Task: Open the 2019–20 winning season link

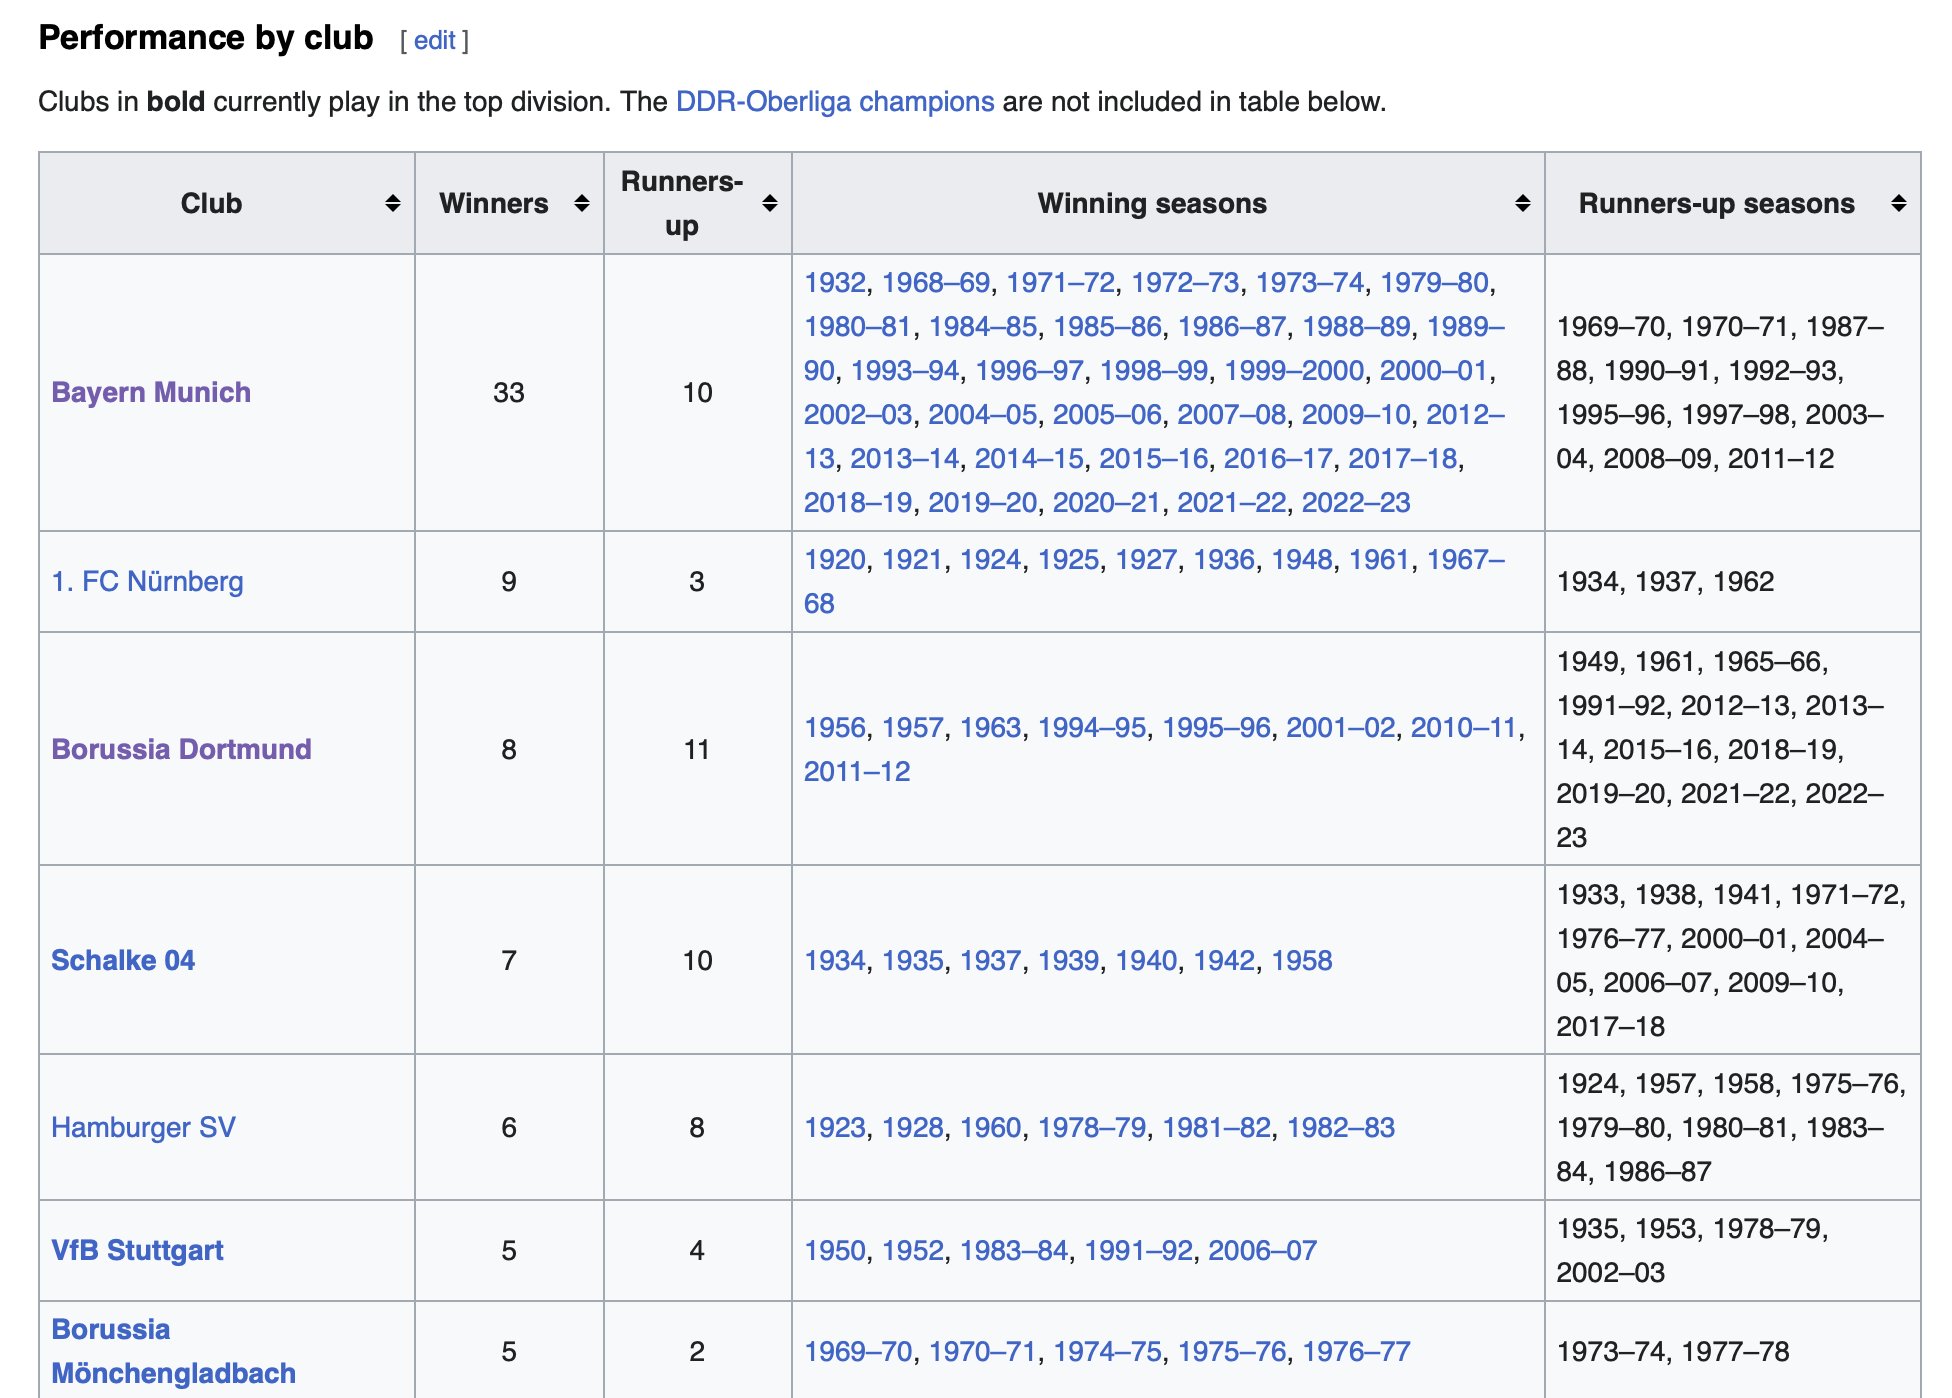Action: pyautogui.click(x=983, y=502)
